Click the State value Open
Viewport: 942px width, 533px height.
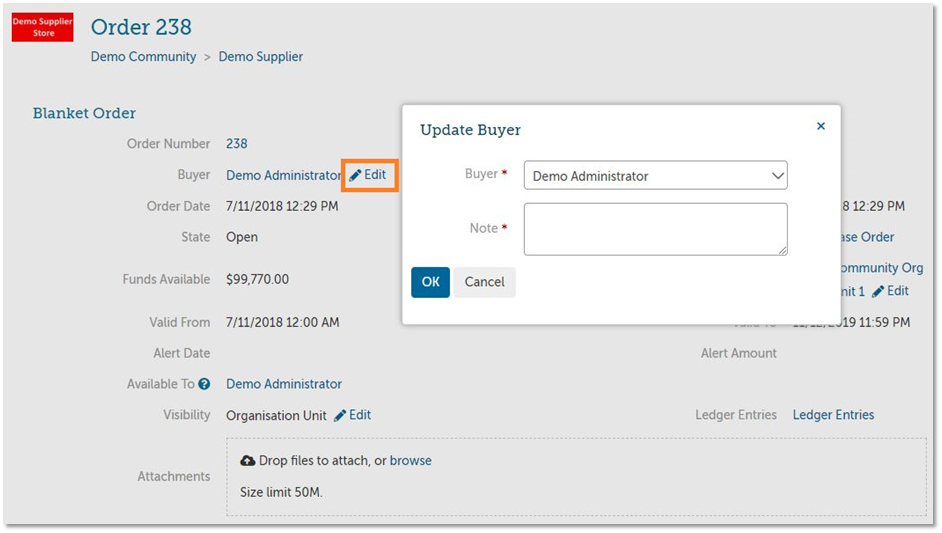[242, 237]
